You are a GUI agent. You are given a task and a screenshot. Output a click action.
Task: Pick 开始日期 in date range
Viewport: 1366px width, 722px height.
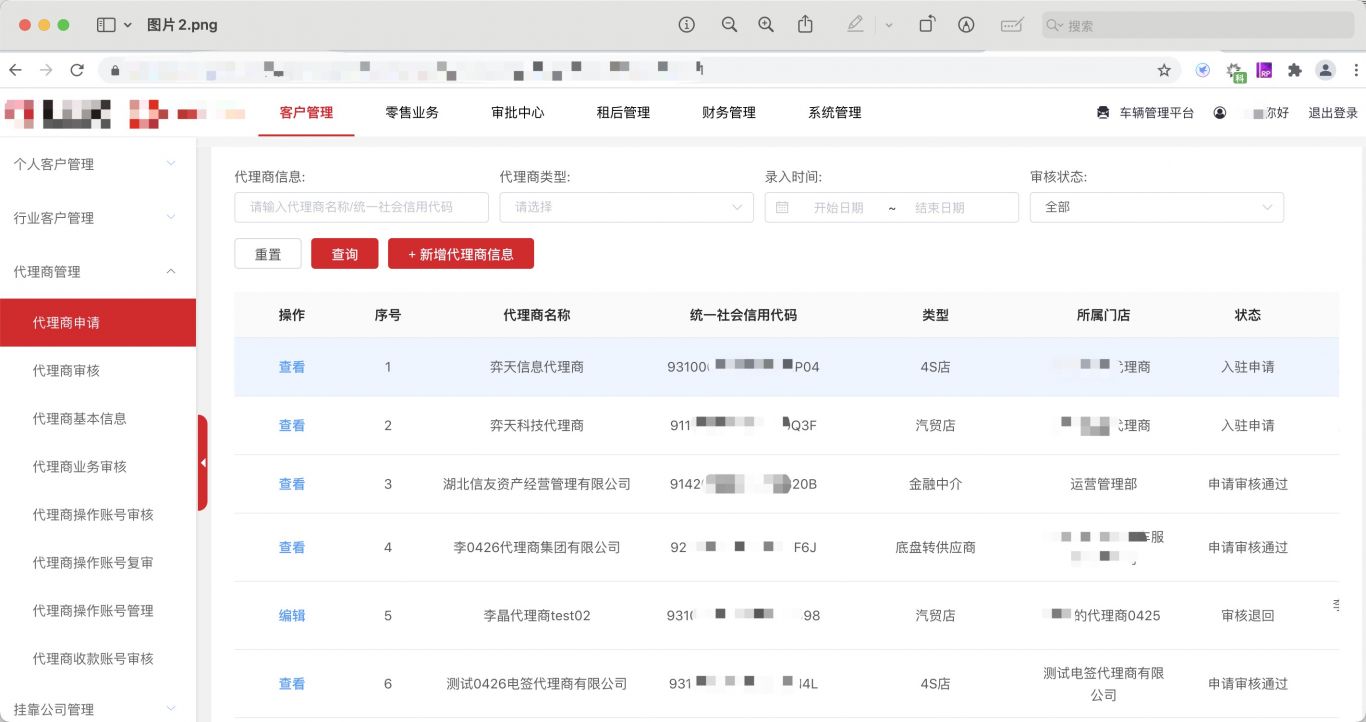(838, 208)
